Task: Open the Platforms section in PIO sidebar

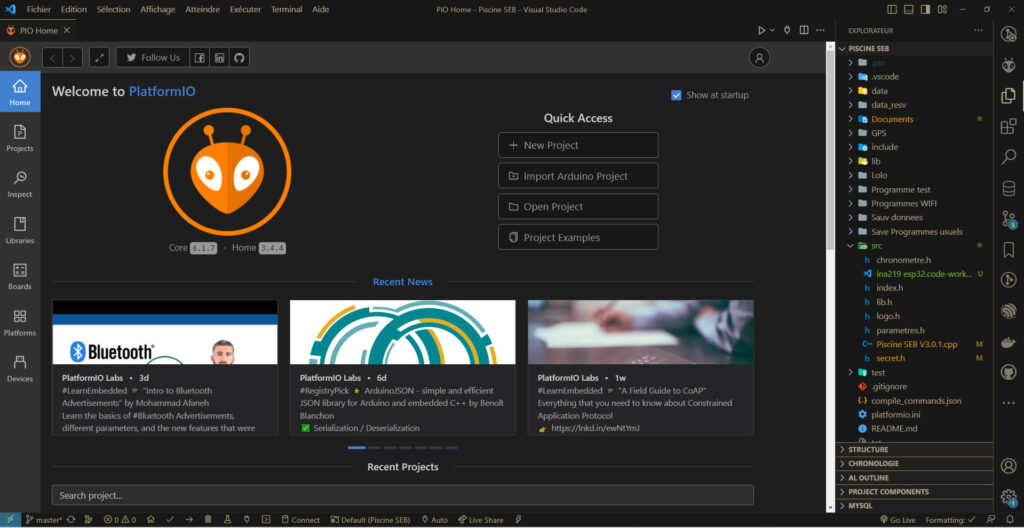Action: click(20, 323)
